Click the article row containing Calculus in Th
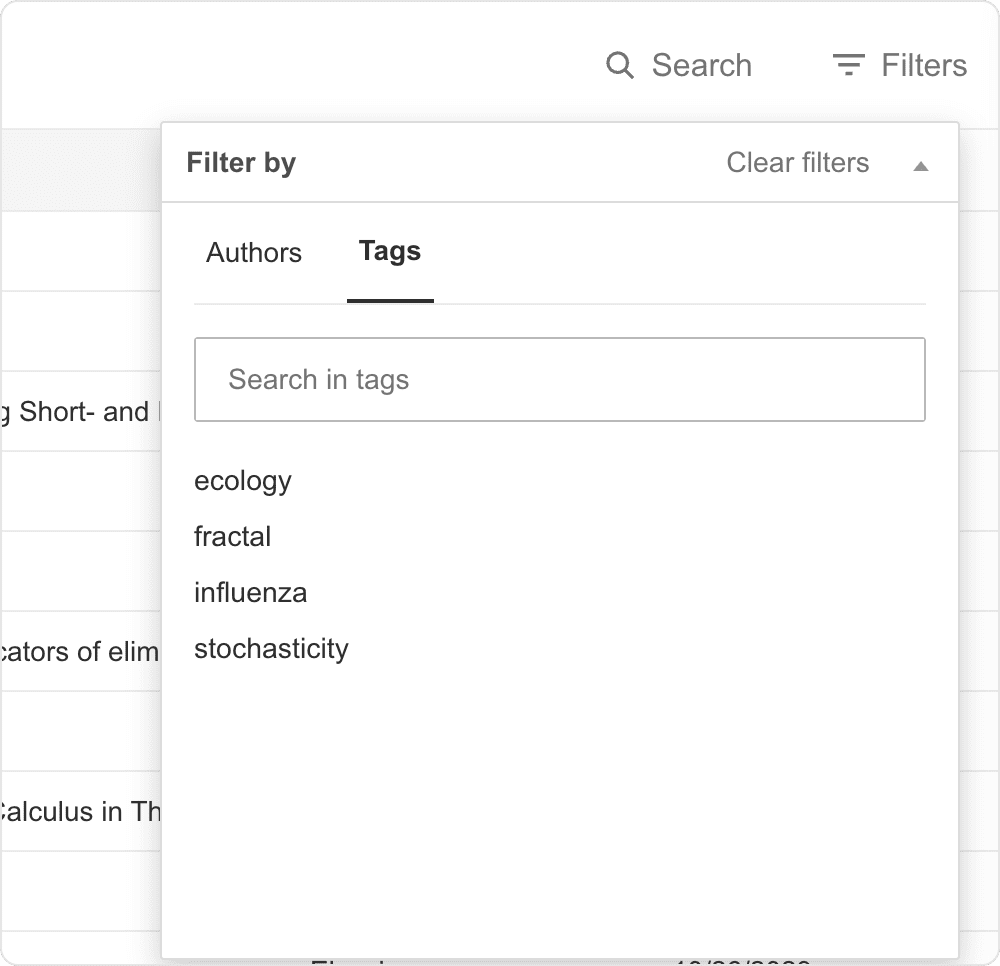Viewport: 1000px width, 966px height. 80,811
